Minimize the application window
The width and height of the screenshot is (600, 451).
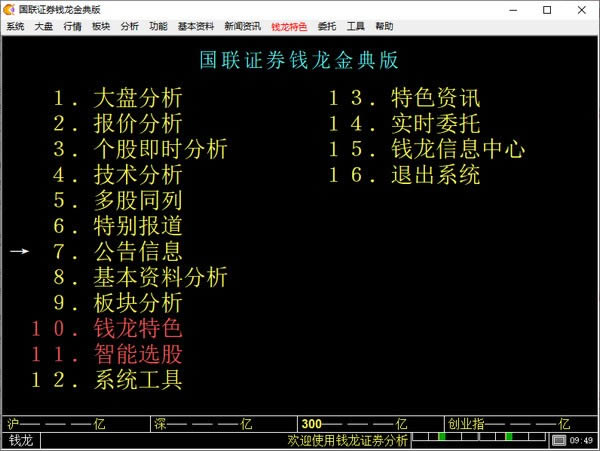[513, 10]
